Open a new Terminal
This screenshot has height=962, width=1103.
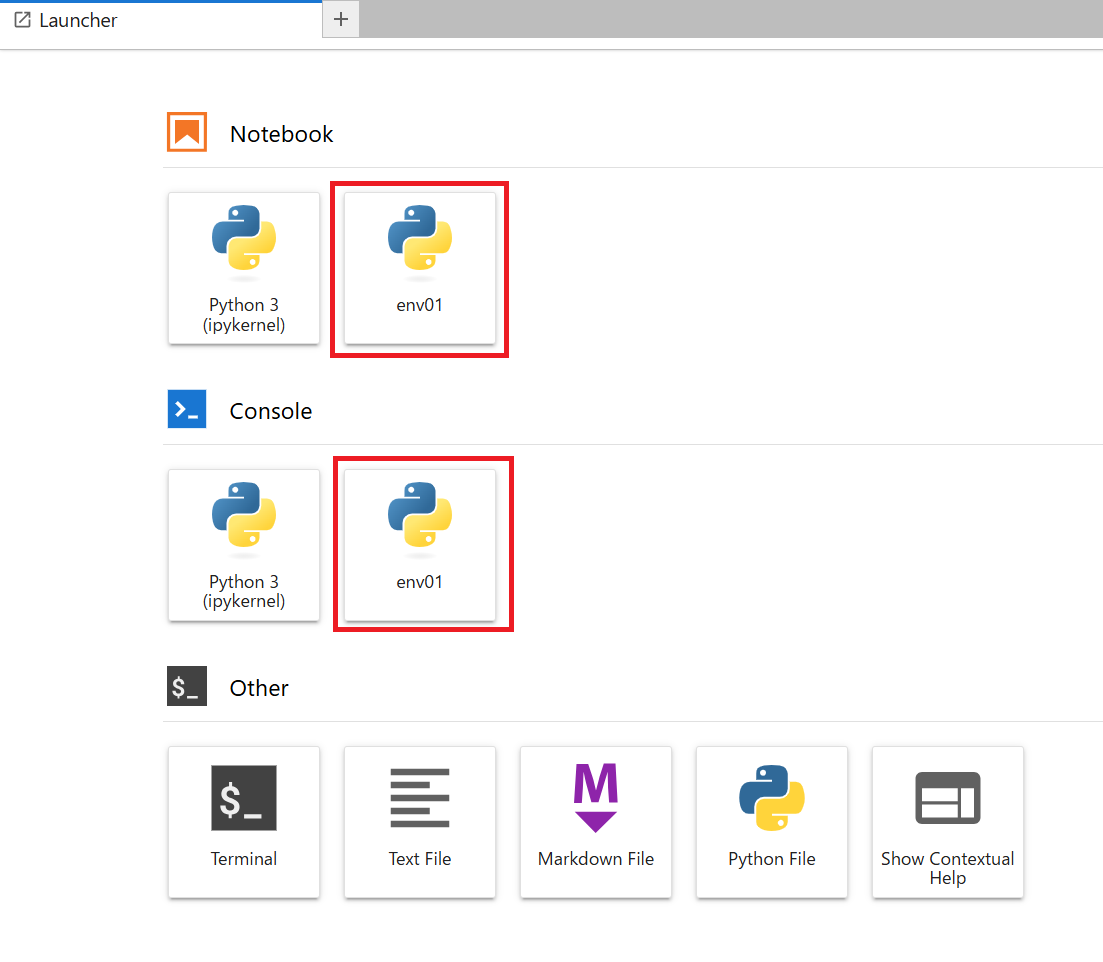click(244, 821)
